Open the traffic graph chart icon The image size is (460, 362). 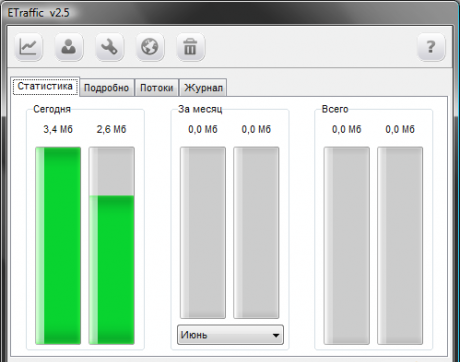click(x=28, y=47)
